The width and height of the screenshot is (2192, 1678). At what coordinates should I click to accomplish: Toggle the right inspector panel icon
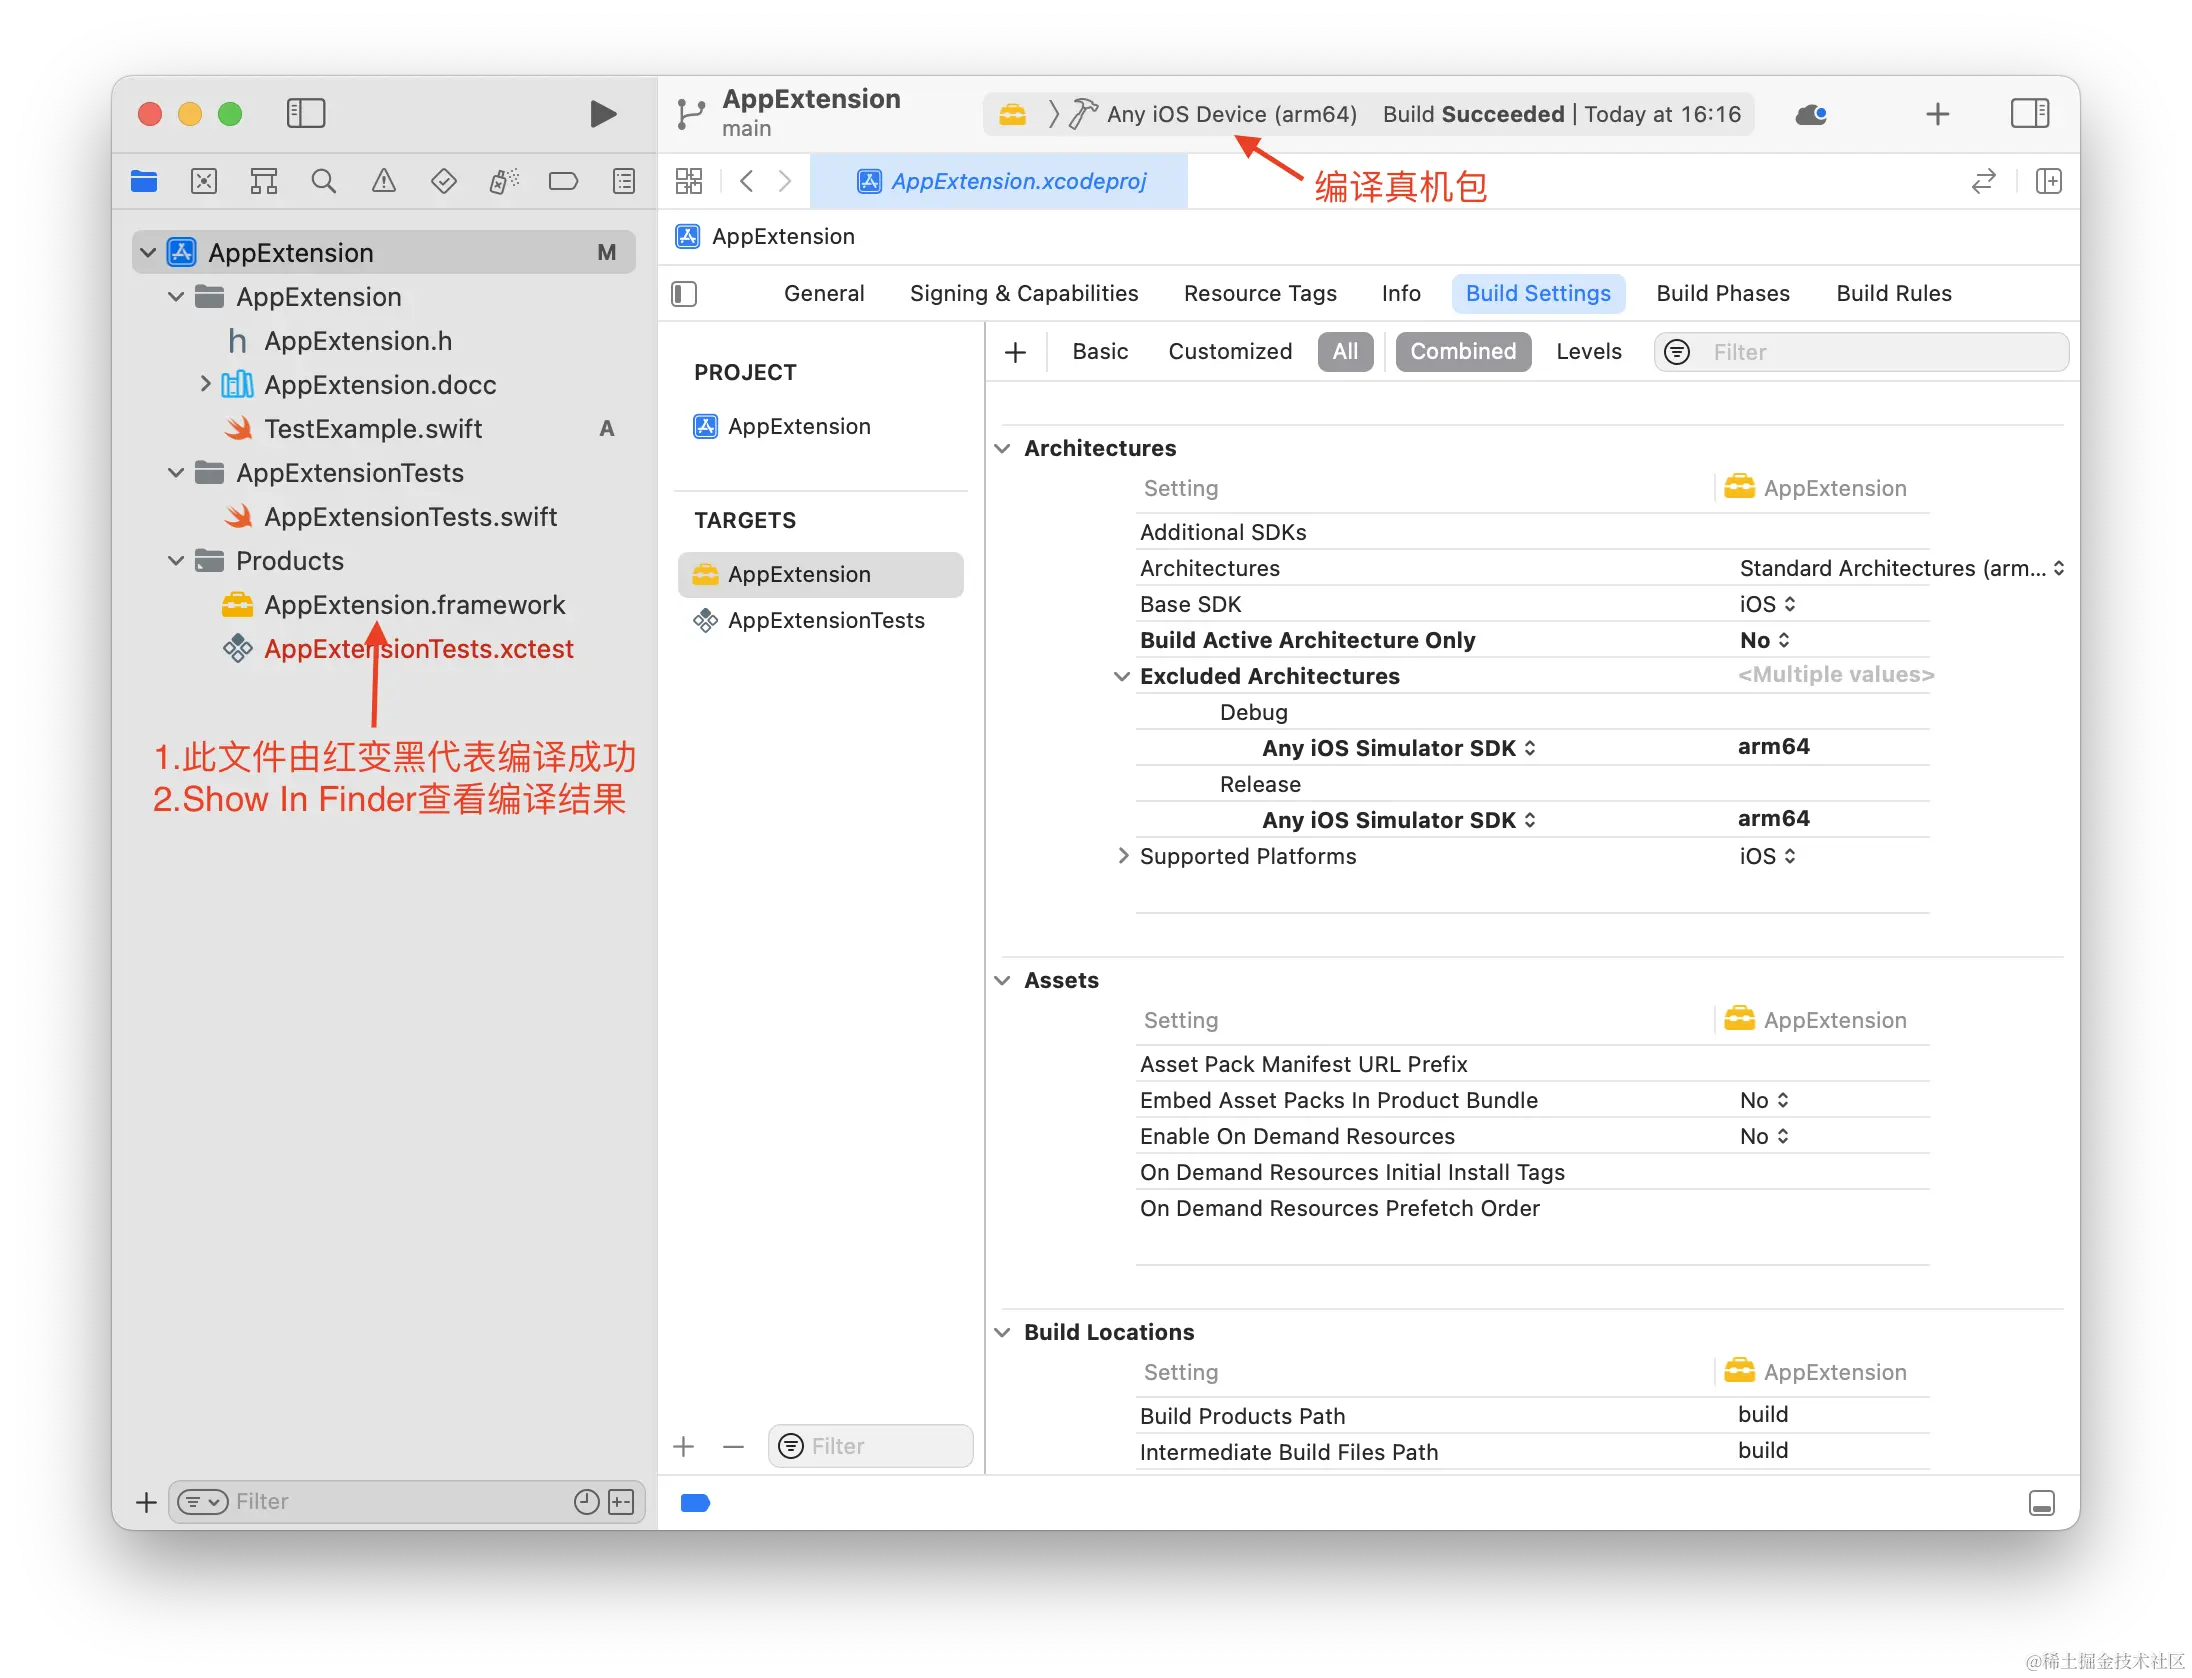pos(2029,113)
